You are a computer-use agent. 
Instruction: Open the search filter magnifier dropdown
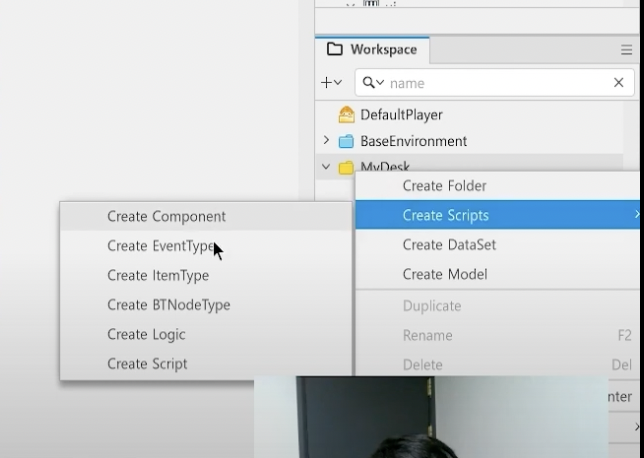(373, 83)
